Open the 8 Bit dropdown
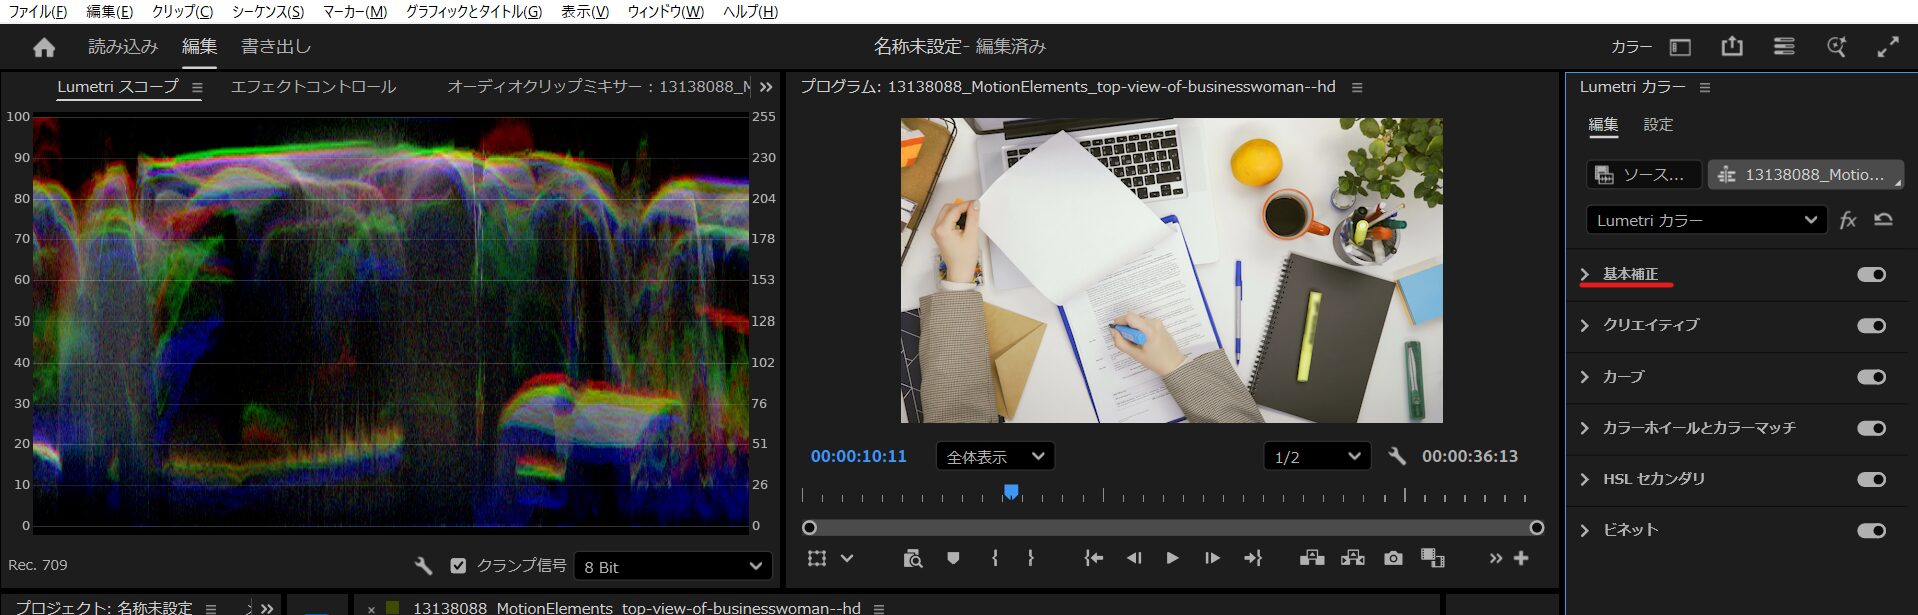This screenshot has height=615, width=1918. click(673, 566)
